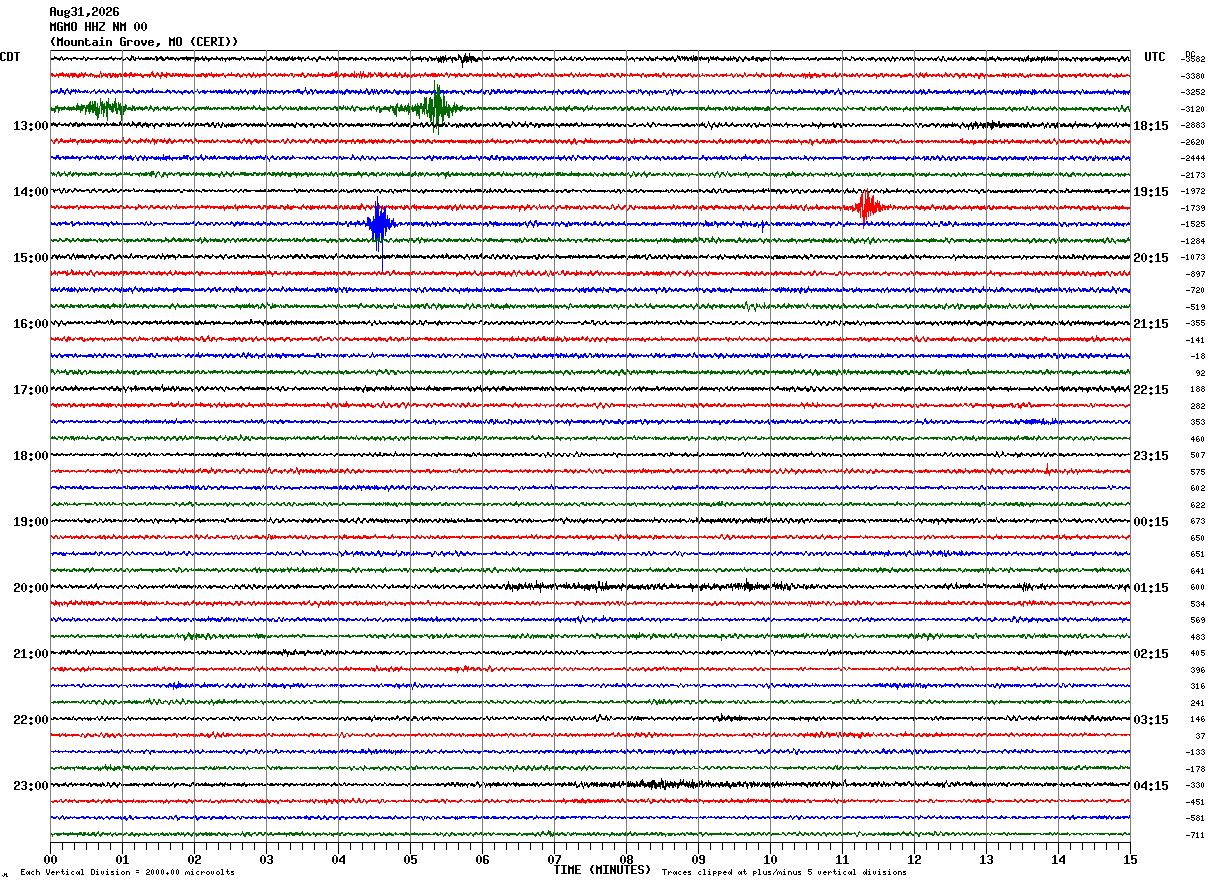Click the blue seismic event near 14:00
This screenshot has height=886, width=1210.
(x=380, y=225)
